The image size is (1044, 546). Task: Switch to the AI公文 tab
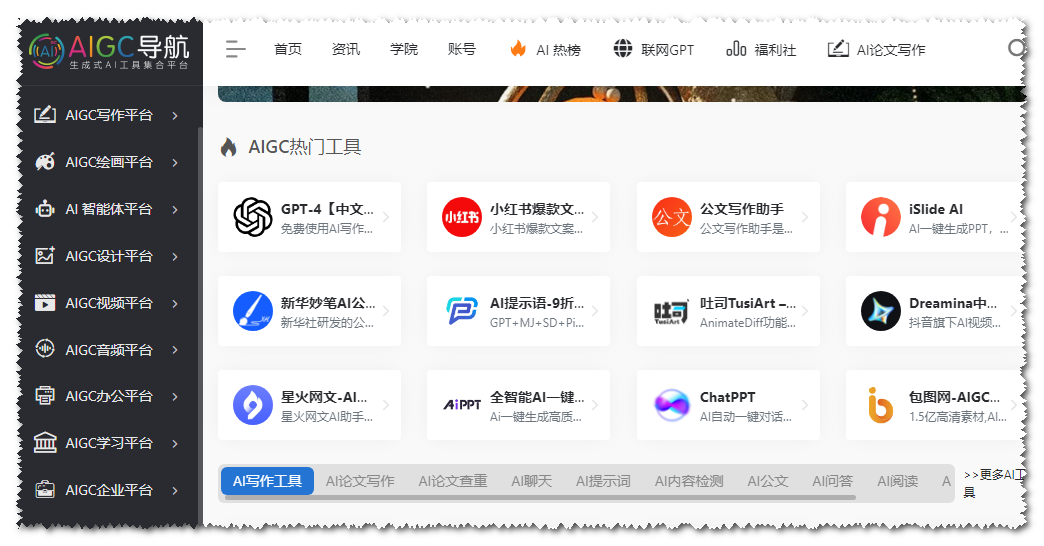coord(767,481)
